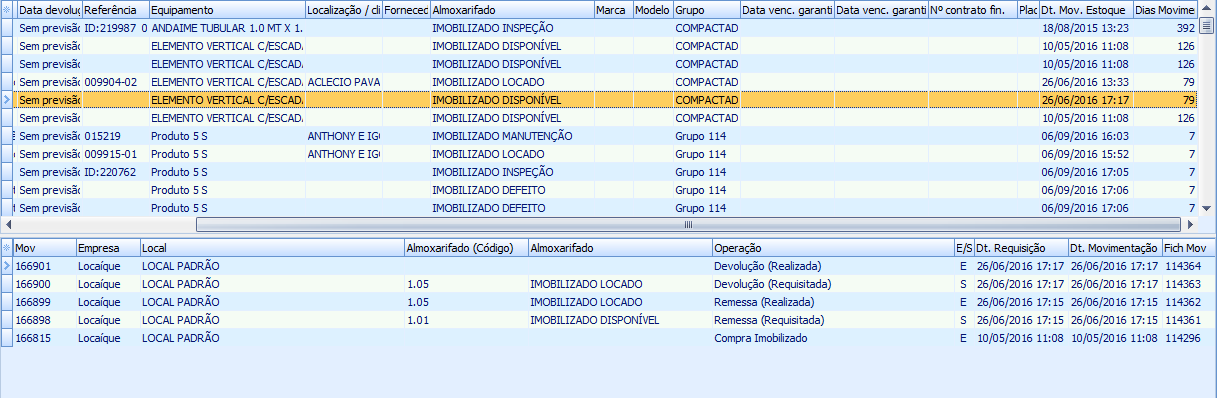Click the Mov column header
Viewport: 1217px width, 398px height.
coord(45,248)
